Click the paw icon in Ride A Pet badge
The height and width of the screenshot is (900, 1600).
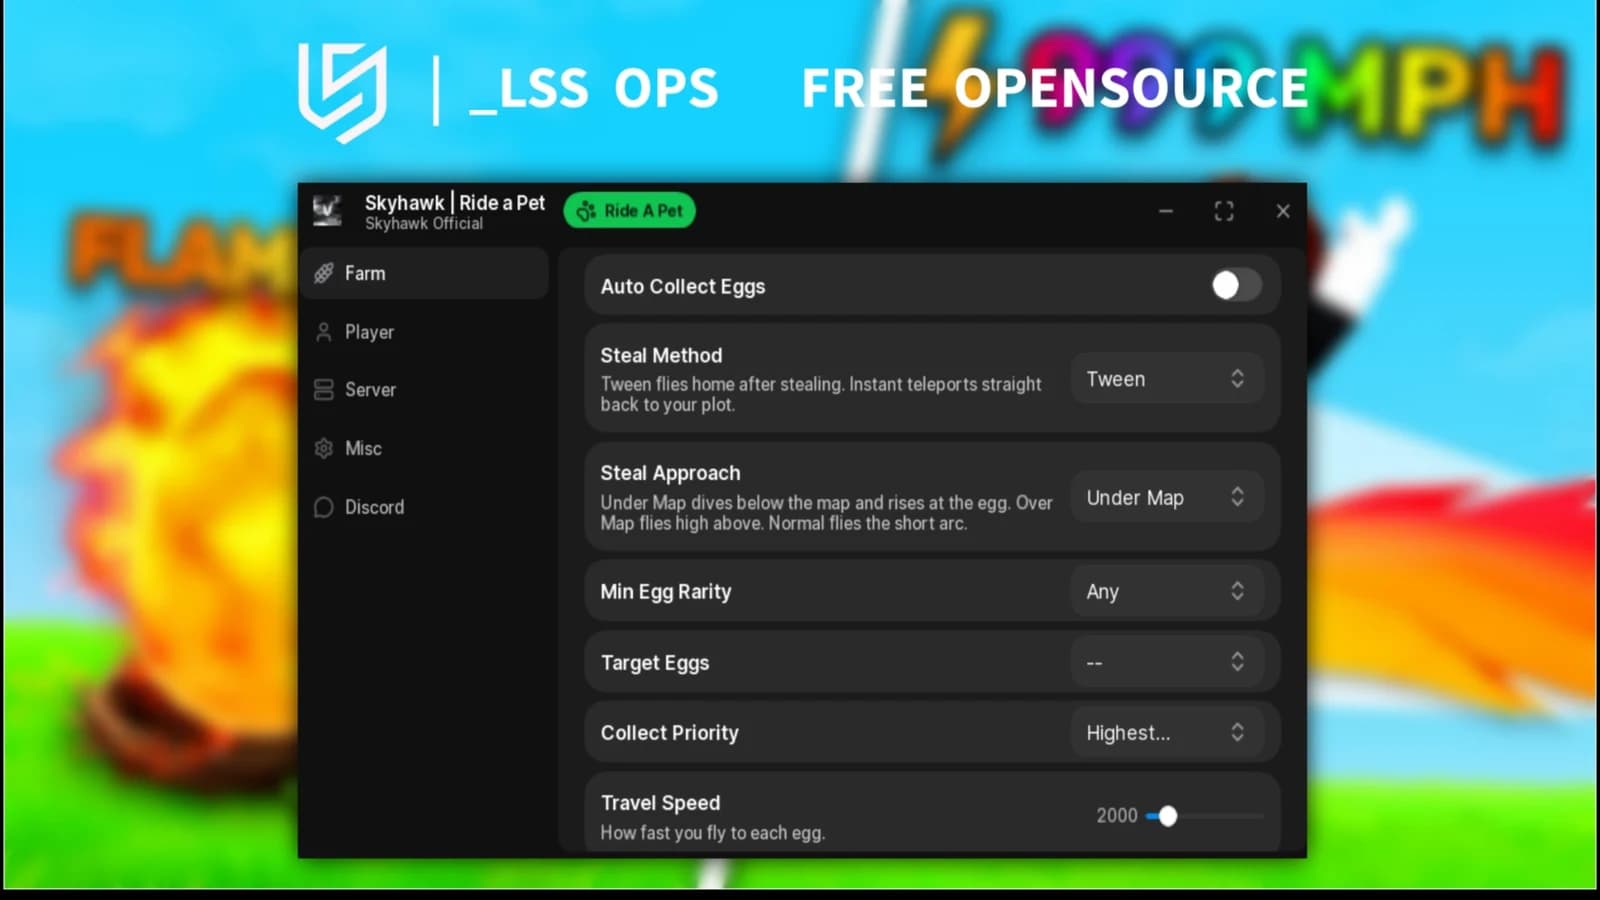[586, 211]
